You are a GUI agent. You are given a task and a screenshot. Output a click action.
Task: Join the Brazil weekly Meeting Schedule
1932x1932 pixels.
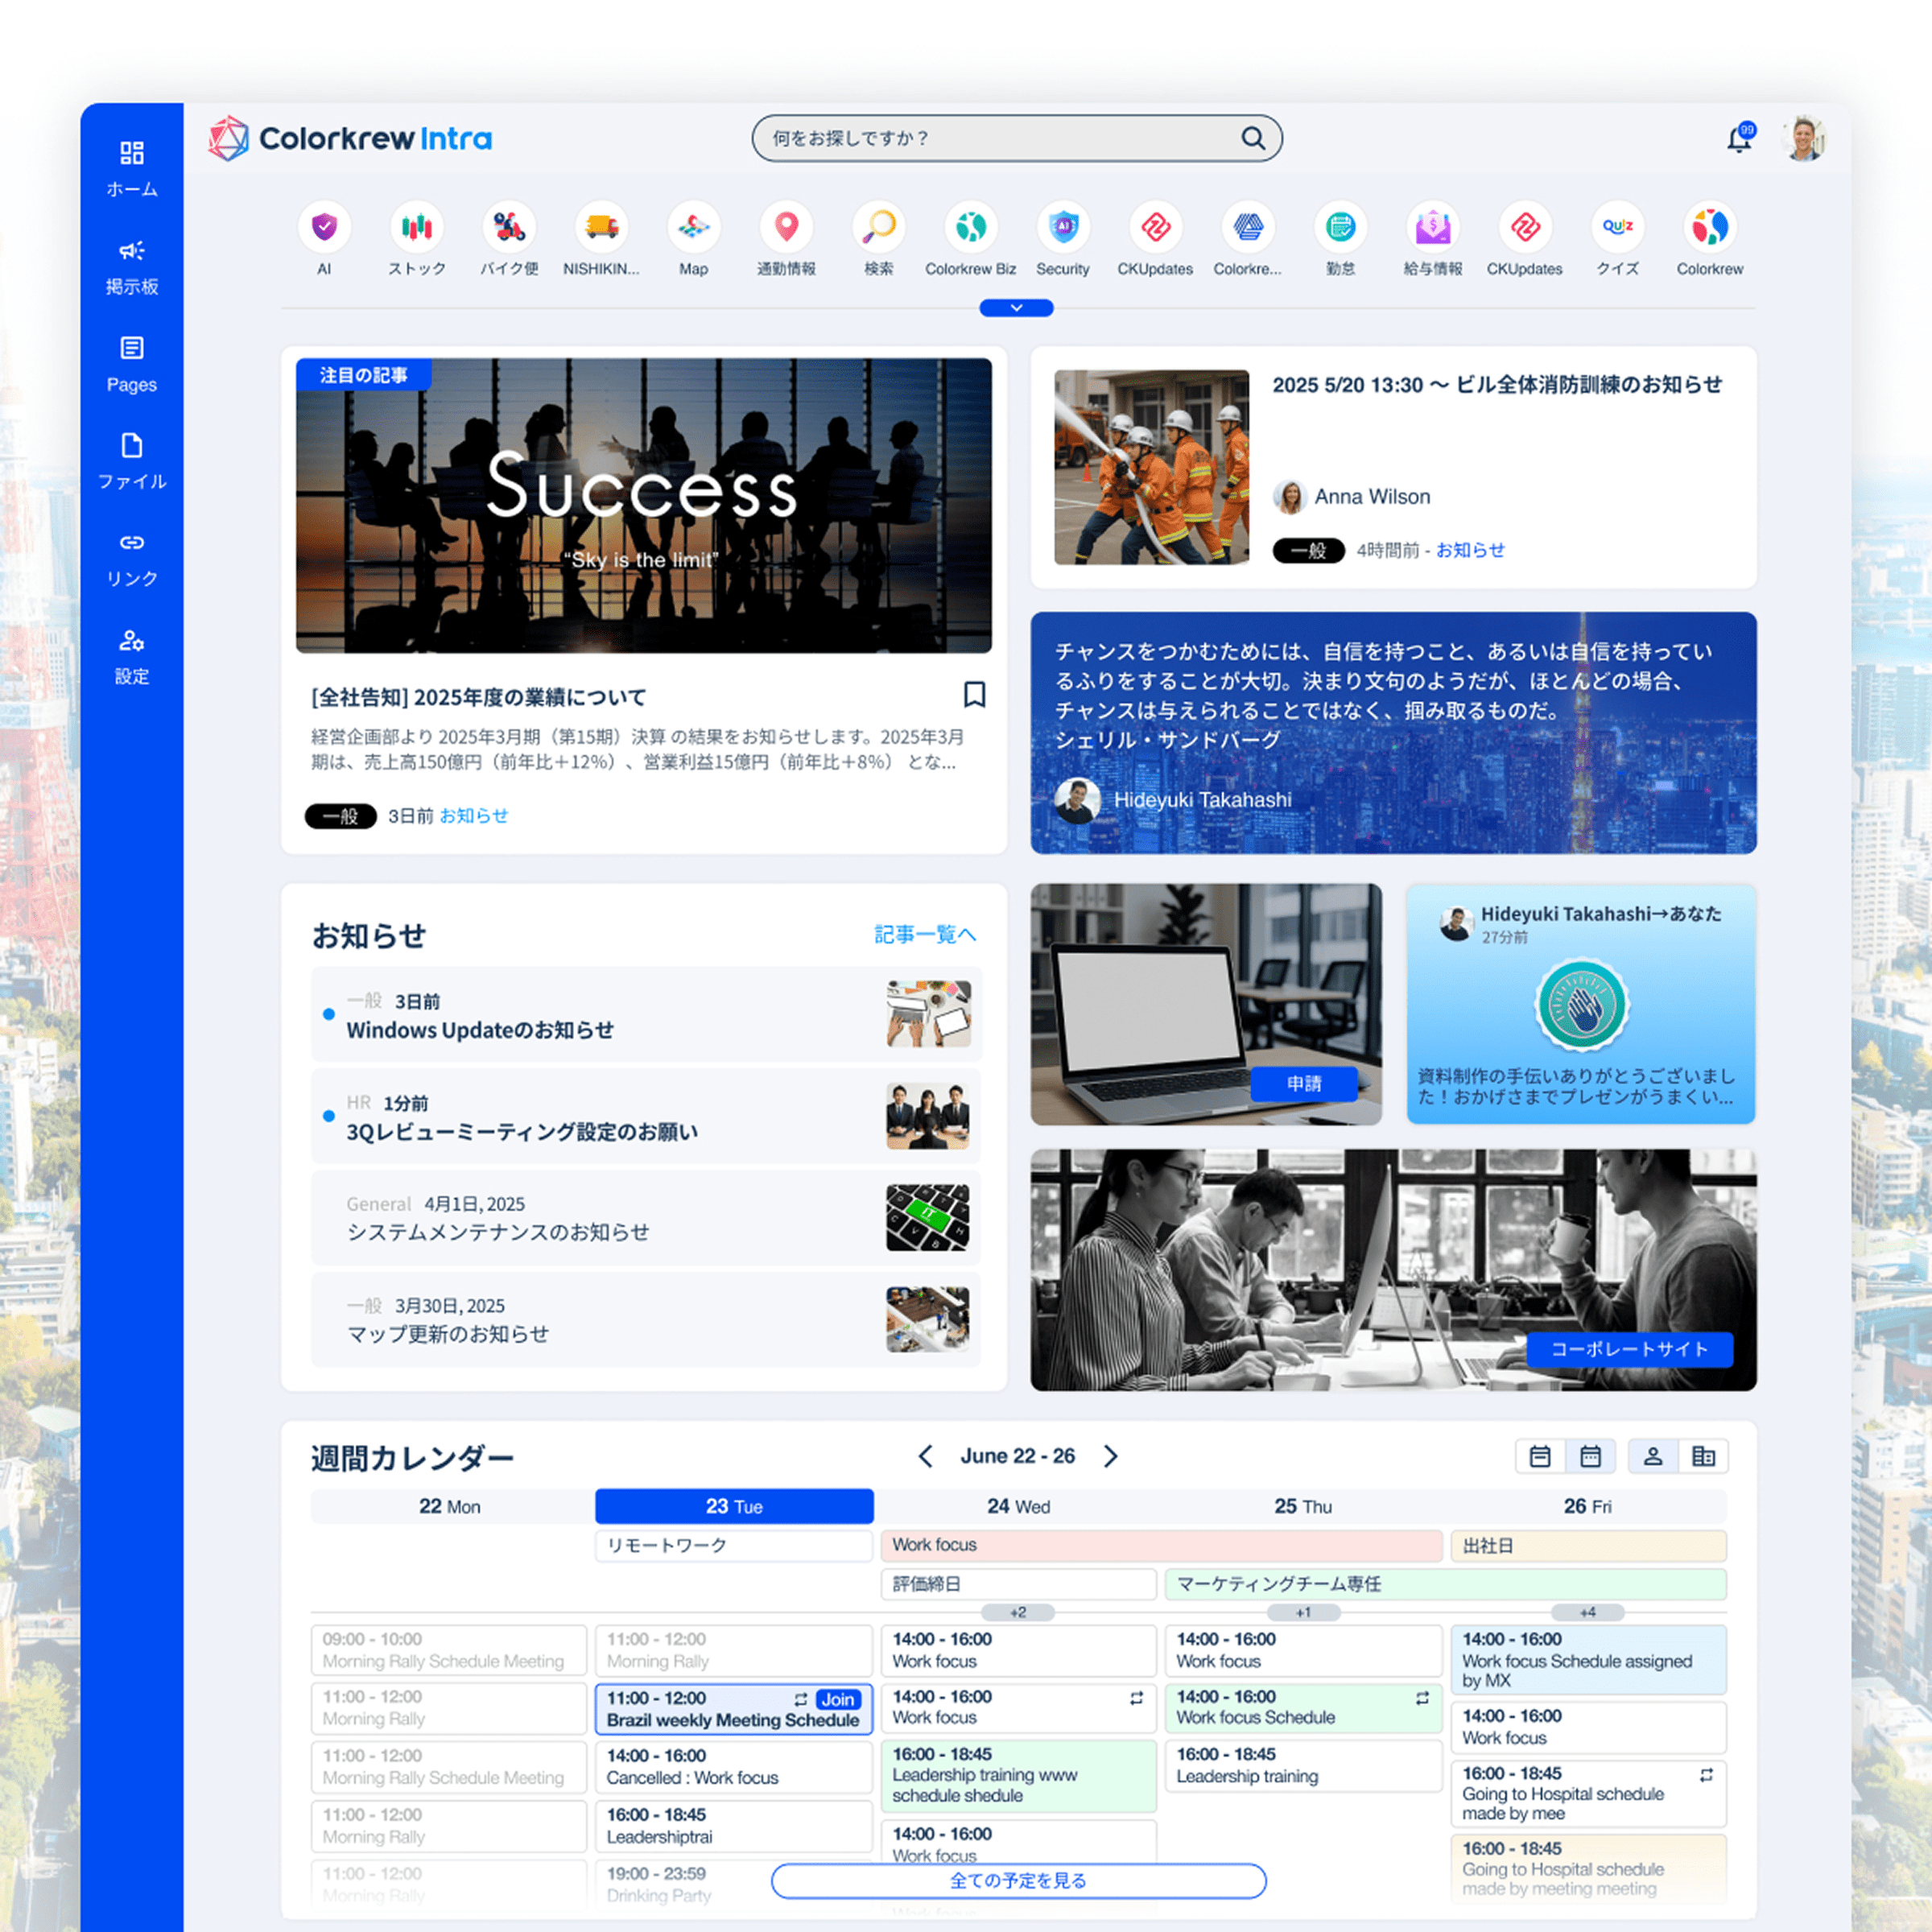click(838, 1699)
